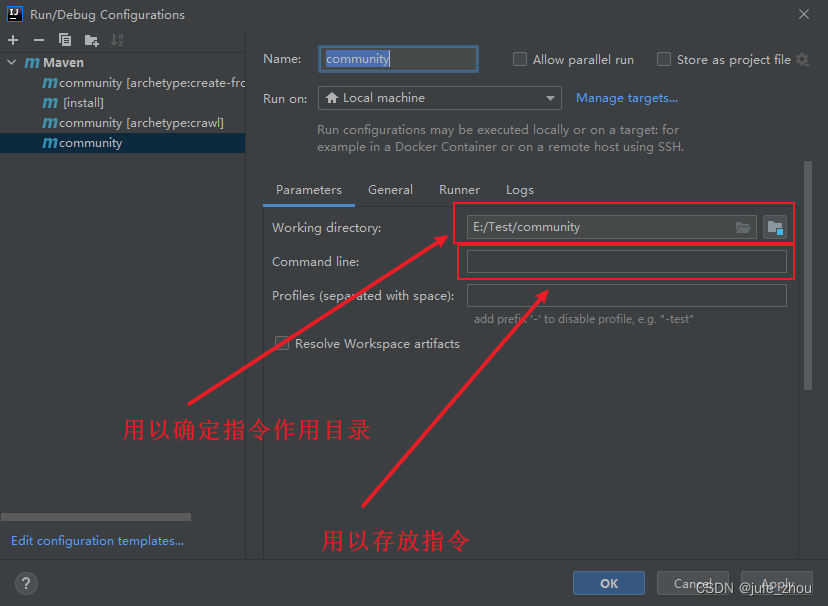
Task: Create a new configuration folder
Action: pos(91,40)
